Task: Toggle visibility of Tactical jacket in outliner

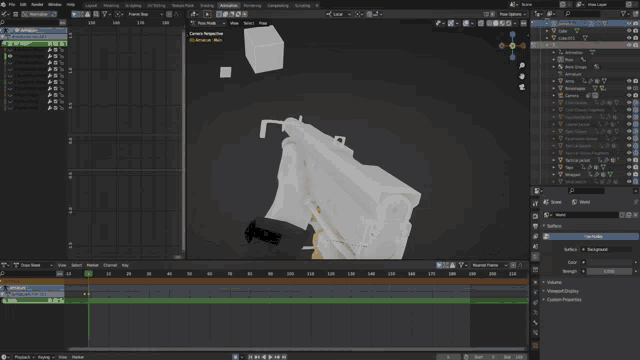Action: coord(629,160)
